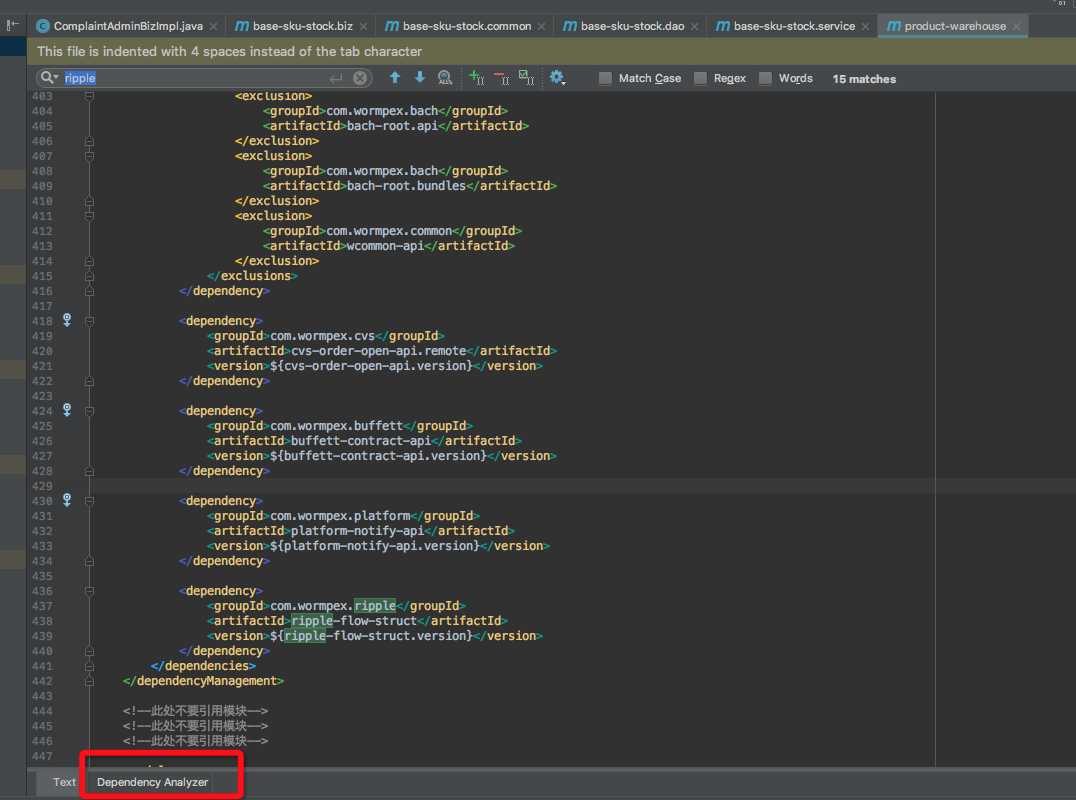Click highlighted 'ripple' in groupId line 437
The width and height of the screenshot is (1076, 800).
[x=375, y=606]
